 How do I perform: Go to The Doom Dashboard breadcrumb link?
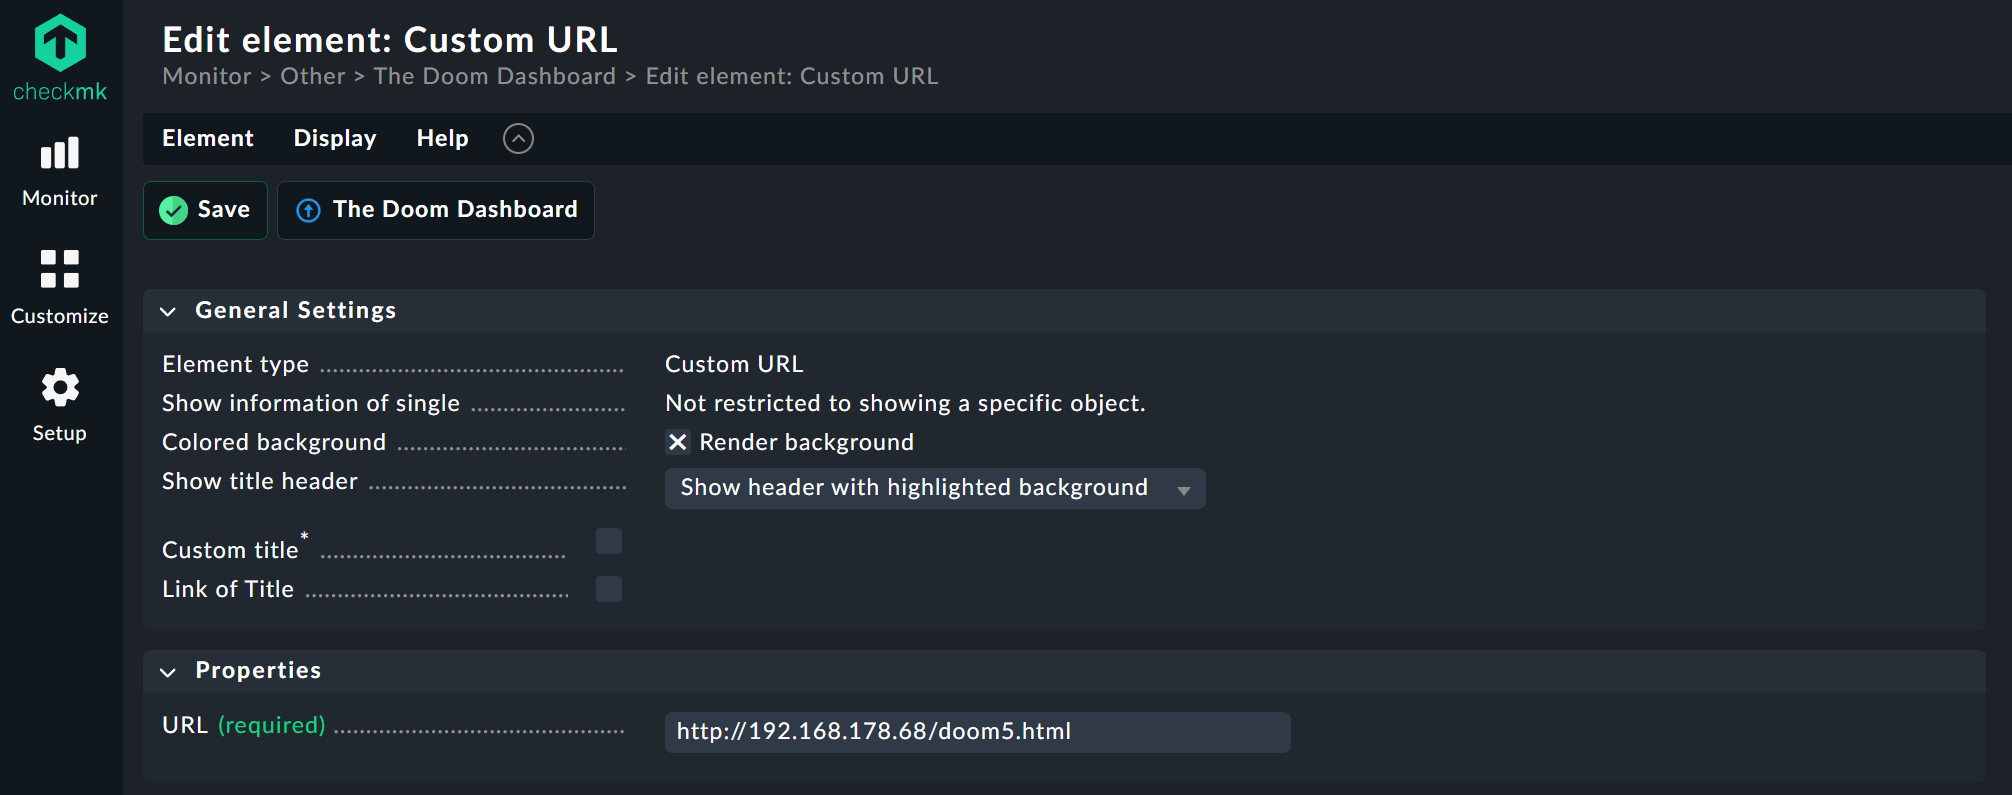[494, 76]
